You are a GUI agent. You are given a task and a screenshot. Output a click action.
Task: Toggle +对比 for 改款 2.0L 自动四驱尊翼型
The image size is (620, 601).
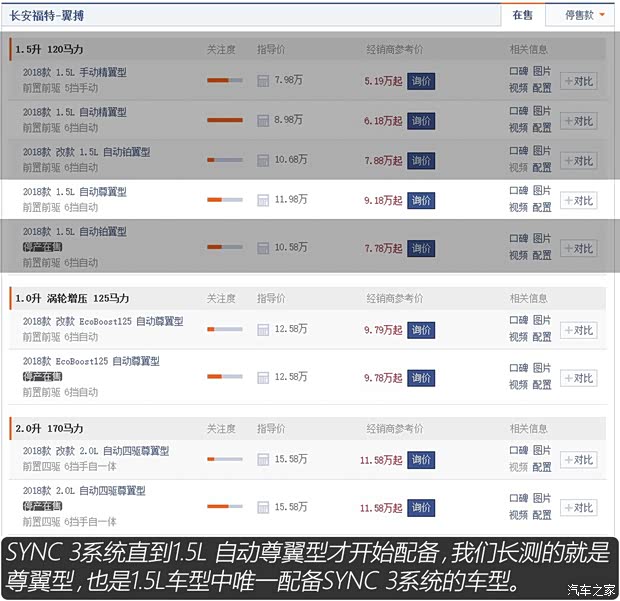[578, 460]
